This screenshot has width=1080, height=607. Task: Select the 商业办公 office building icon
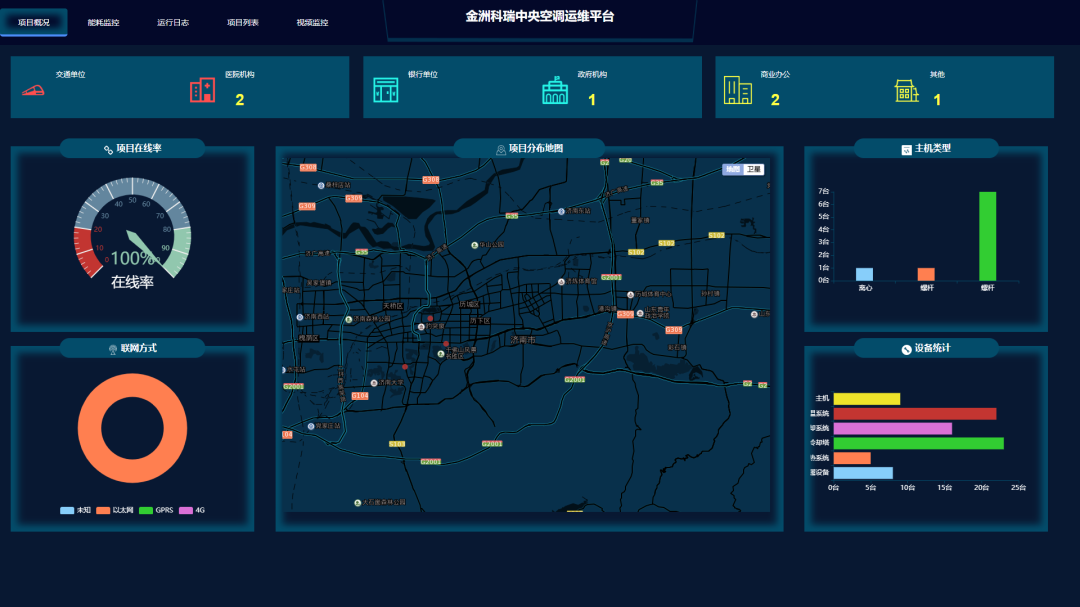click(738, 90)
